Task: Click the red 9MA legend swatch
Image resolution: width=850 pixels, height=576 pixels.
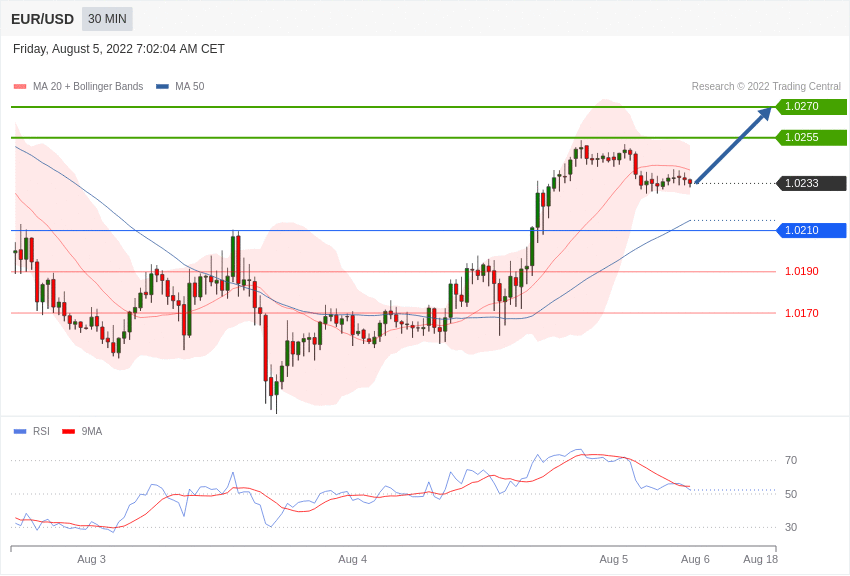Action: pos(69,432)
